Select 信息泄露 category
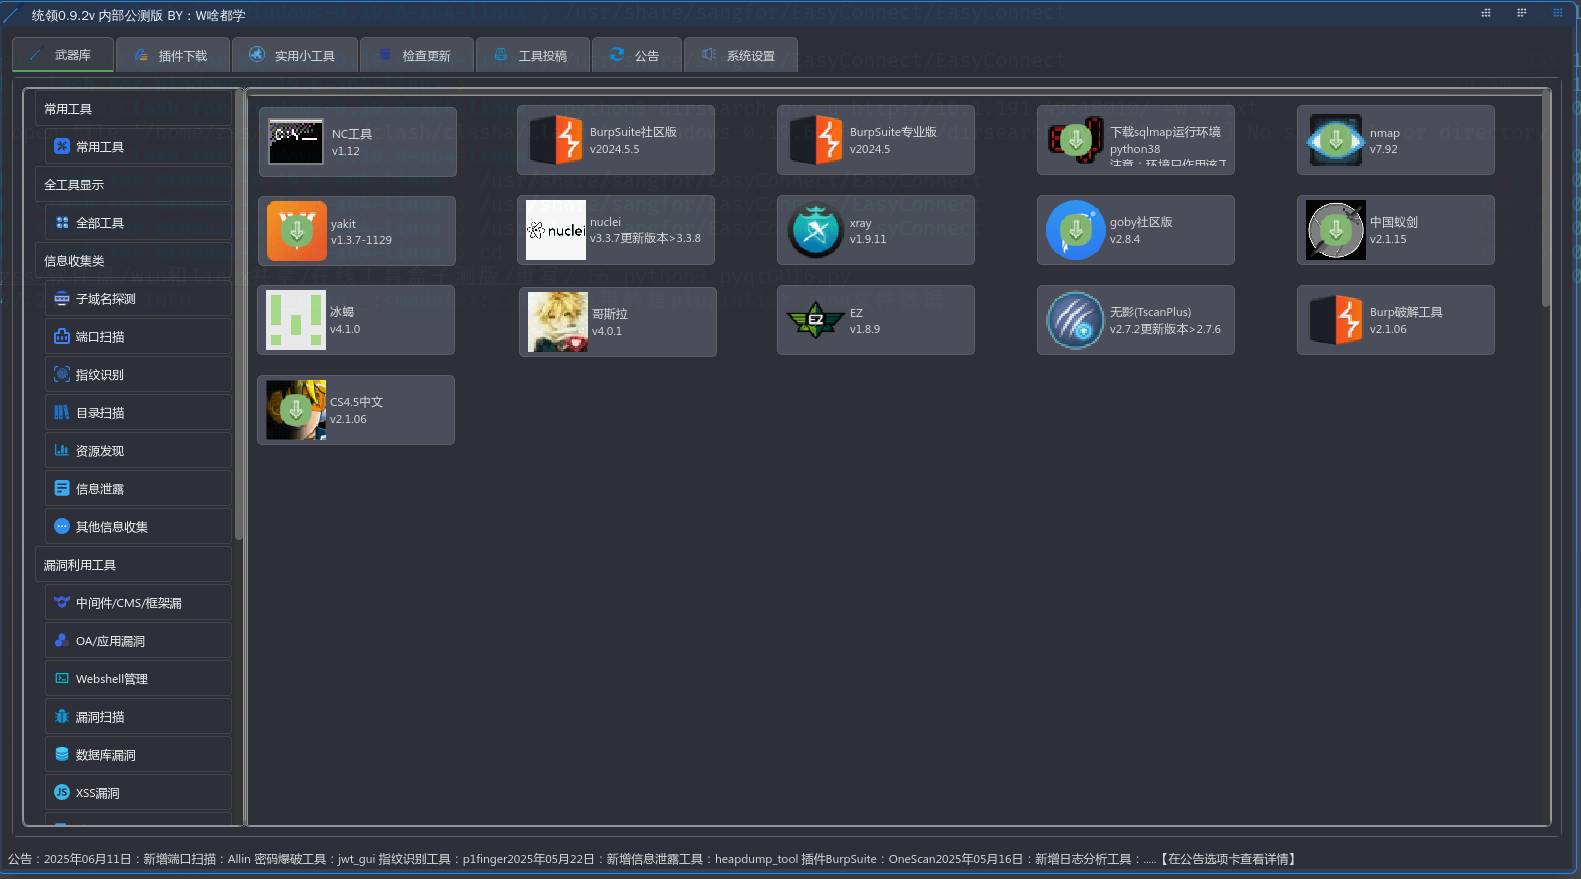Viewport: 1581px width, 879px height. tap(138, 489)
